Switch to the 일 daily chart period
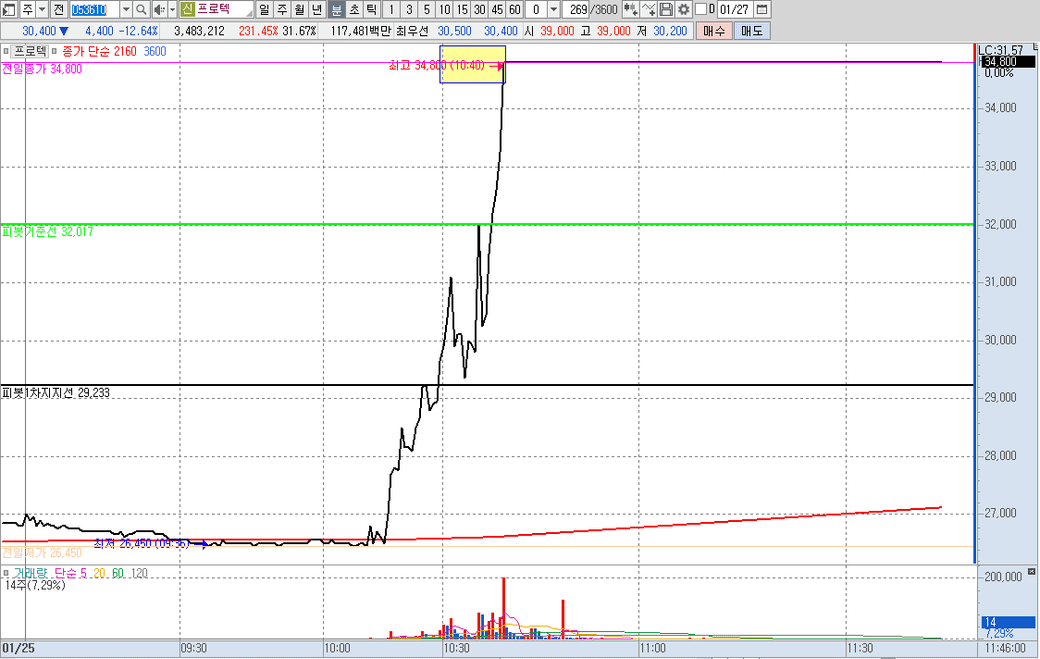Viewport: 1040px width, 659px height. (264, 9)
